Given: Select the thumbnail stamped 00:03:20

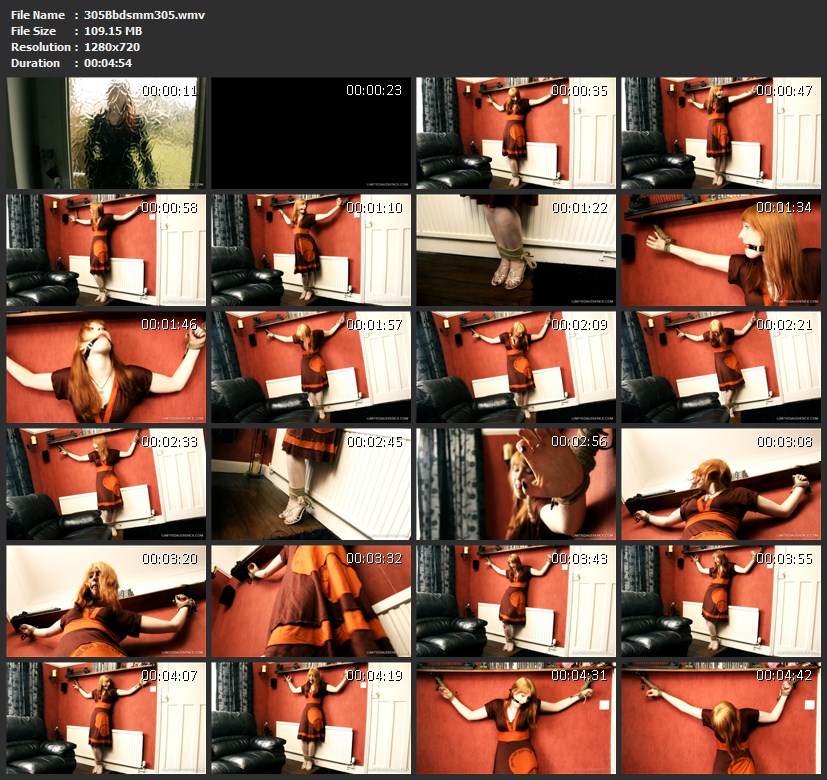Looking at the screenshot, I should click(106, 601).
